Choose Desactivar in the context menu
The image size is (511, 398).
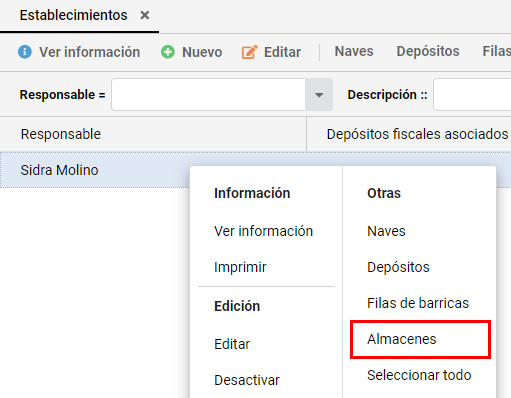(x=247, y=380)
